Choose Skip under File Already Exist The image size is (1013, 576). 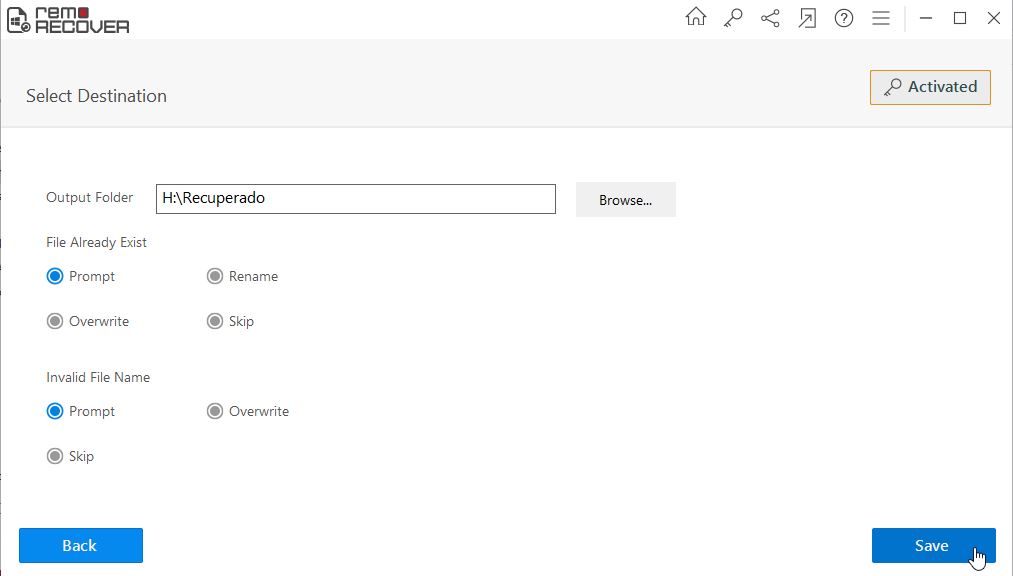click(215, 321)
